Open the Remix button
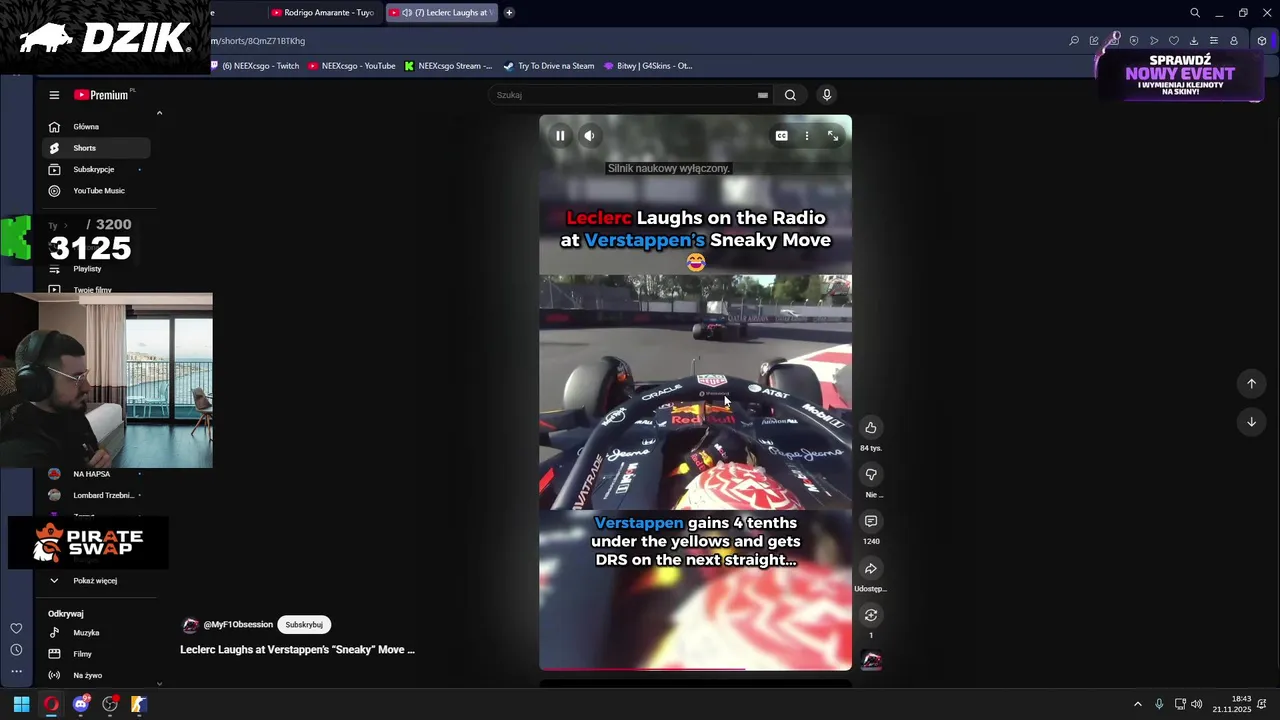The height and width of the screenshot is (720, 1280). (x=871, y=615)
